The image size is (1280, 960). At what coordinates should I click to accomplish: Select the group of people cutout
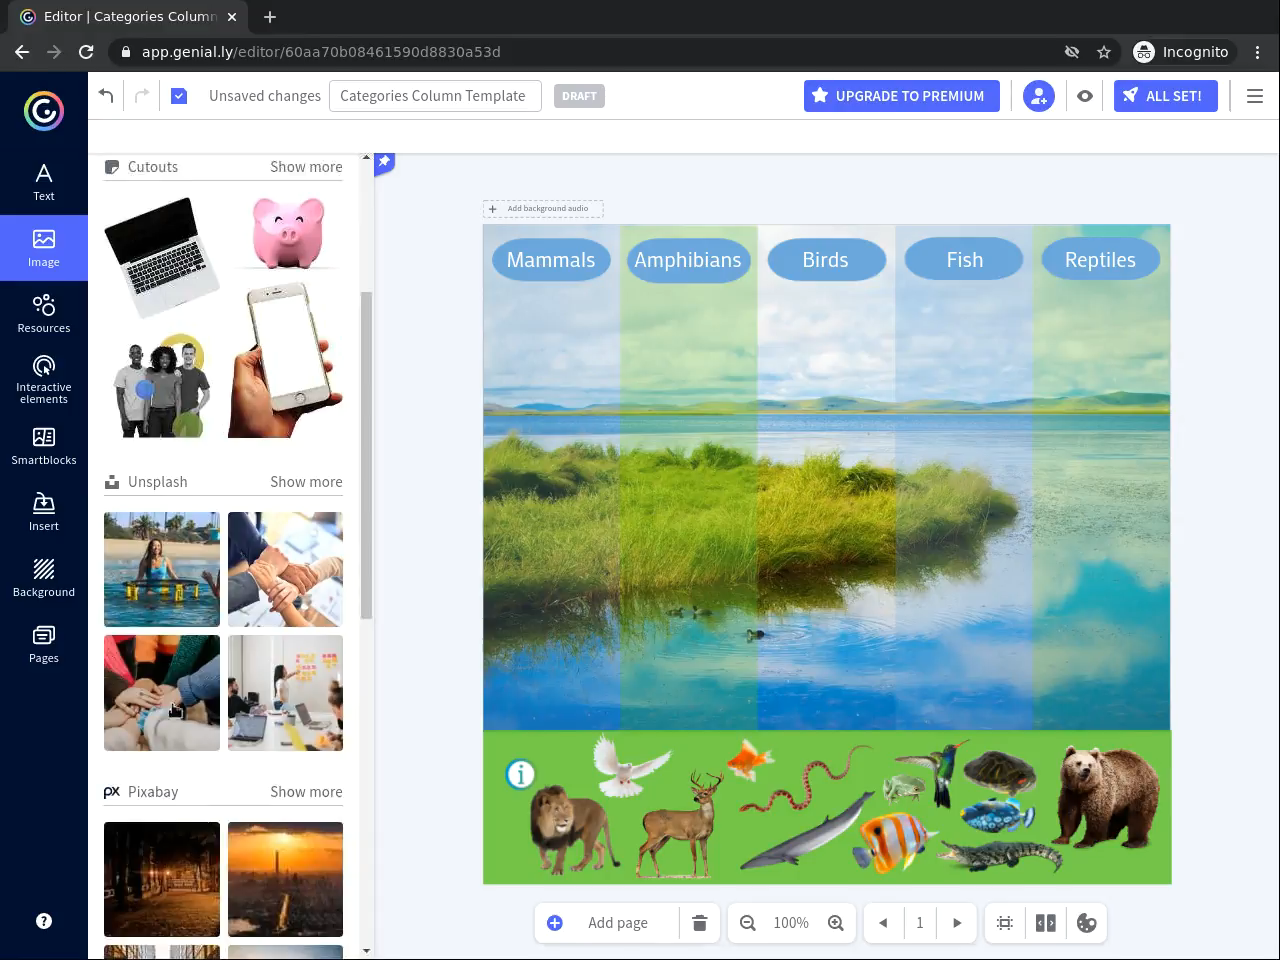click(x=160, y=386)
